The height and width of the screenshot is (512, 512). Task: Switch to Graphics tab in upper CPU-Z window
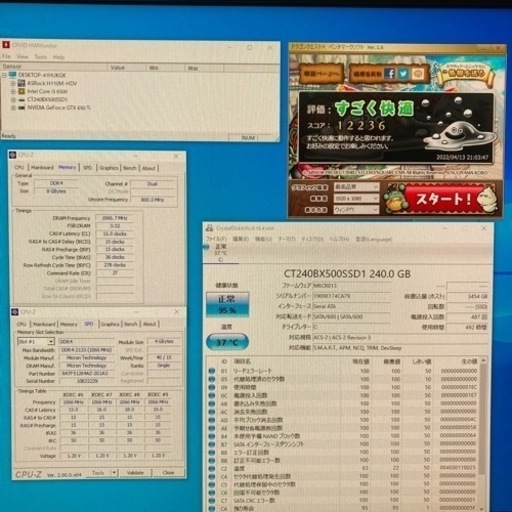tap(109, 168)
